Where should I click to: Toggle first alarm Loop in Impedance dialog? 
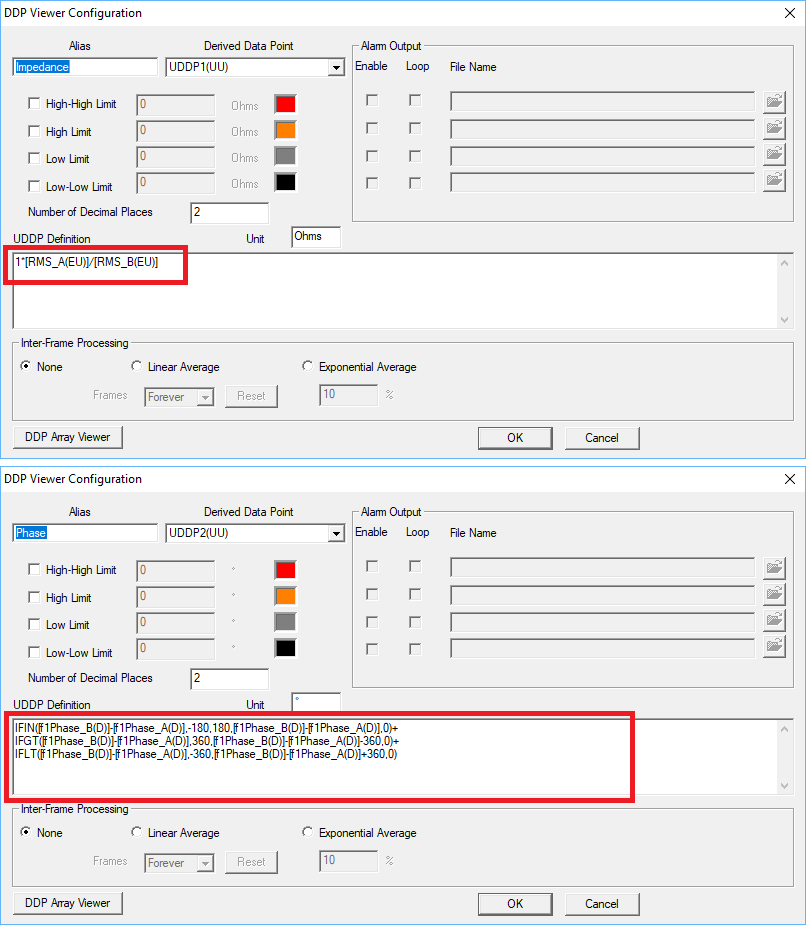click(415, 100)
